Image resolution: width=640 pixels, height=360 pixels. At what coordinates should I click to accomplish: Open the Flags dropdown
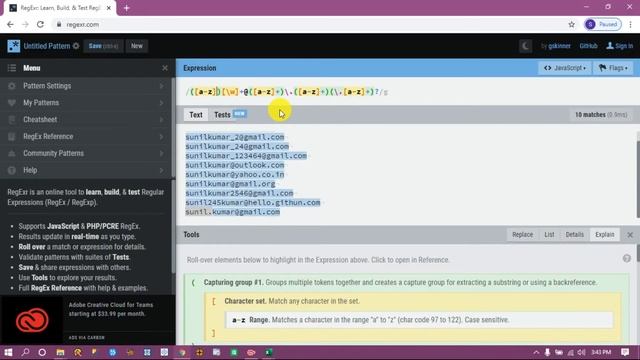tap(613, 68)
